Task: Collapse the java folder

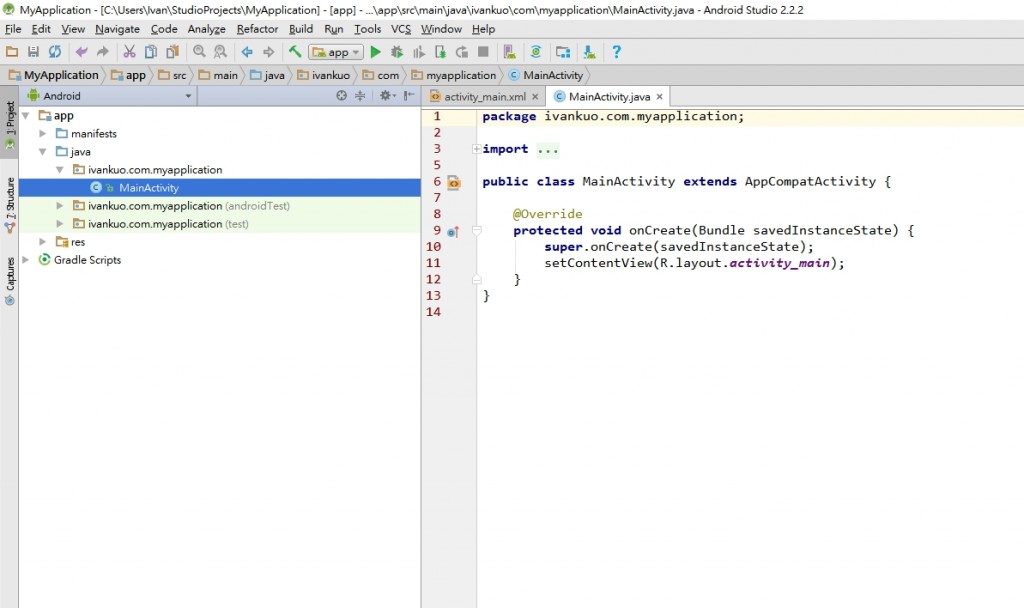Action: click(42, 152)
